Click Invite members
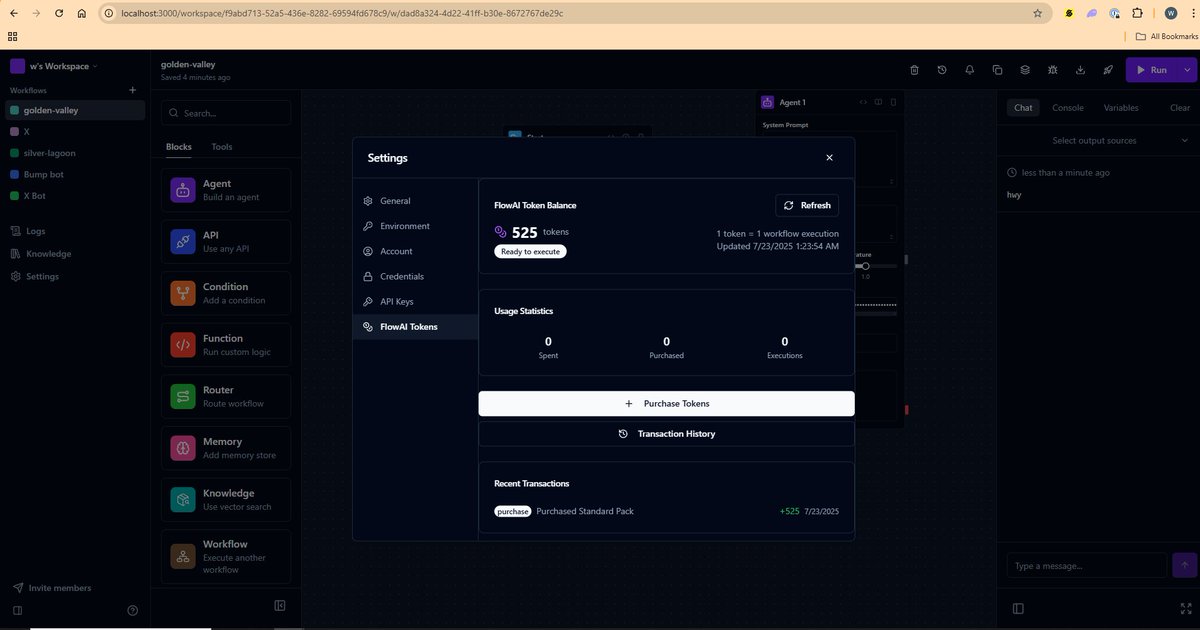 coord(52,588)
